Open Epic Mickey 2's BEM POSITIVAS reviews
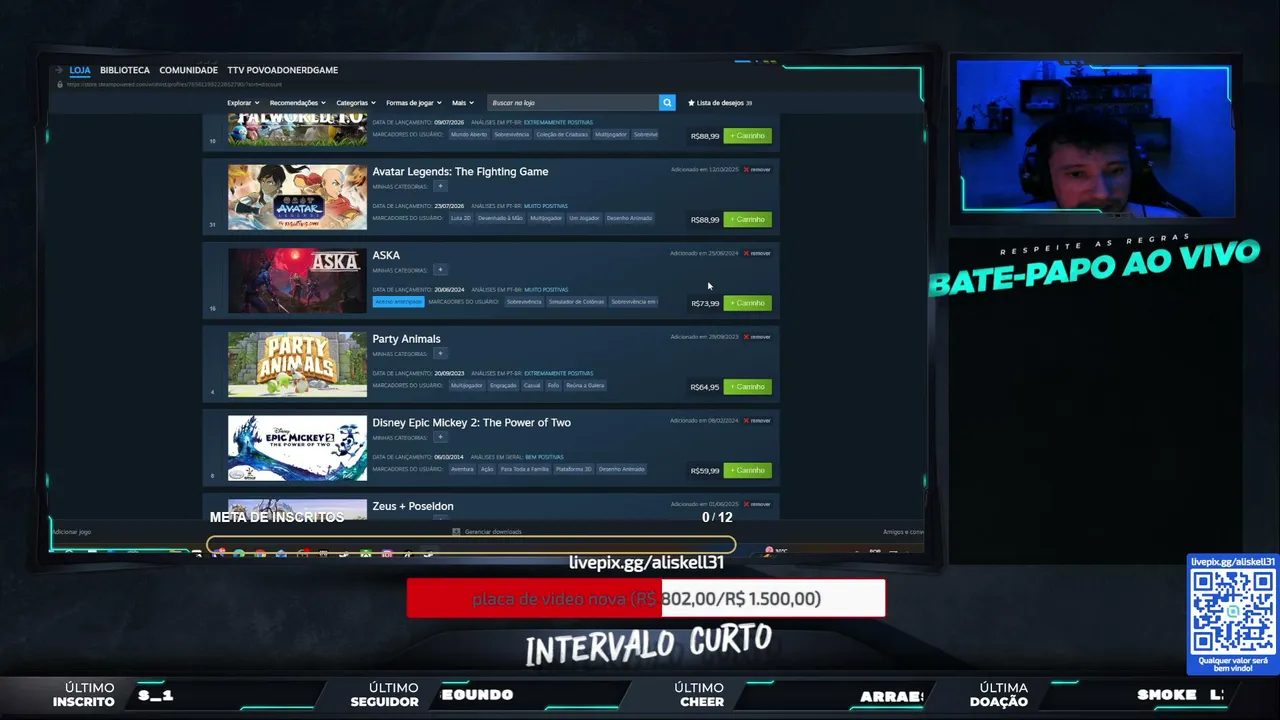The height and width of the screenshot is (720, 1280). tap(544, 457)
